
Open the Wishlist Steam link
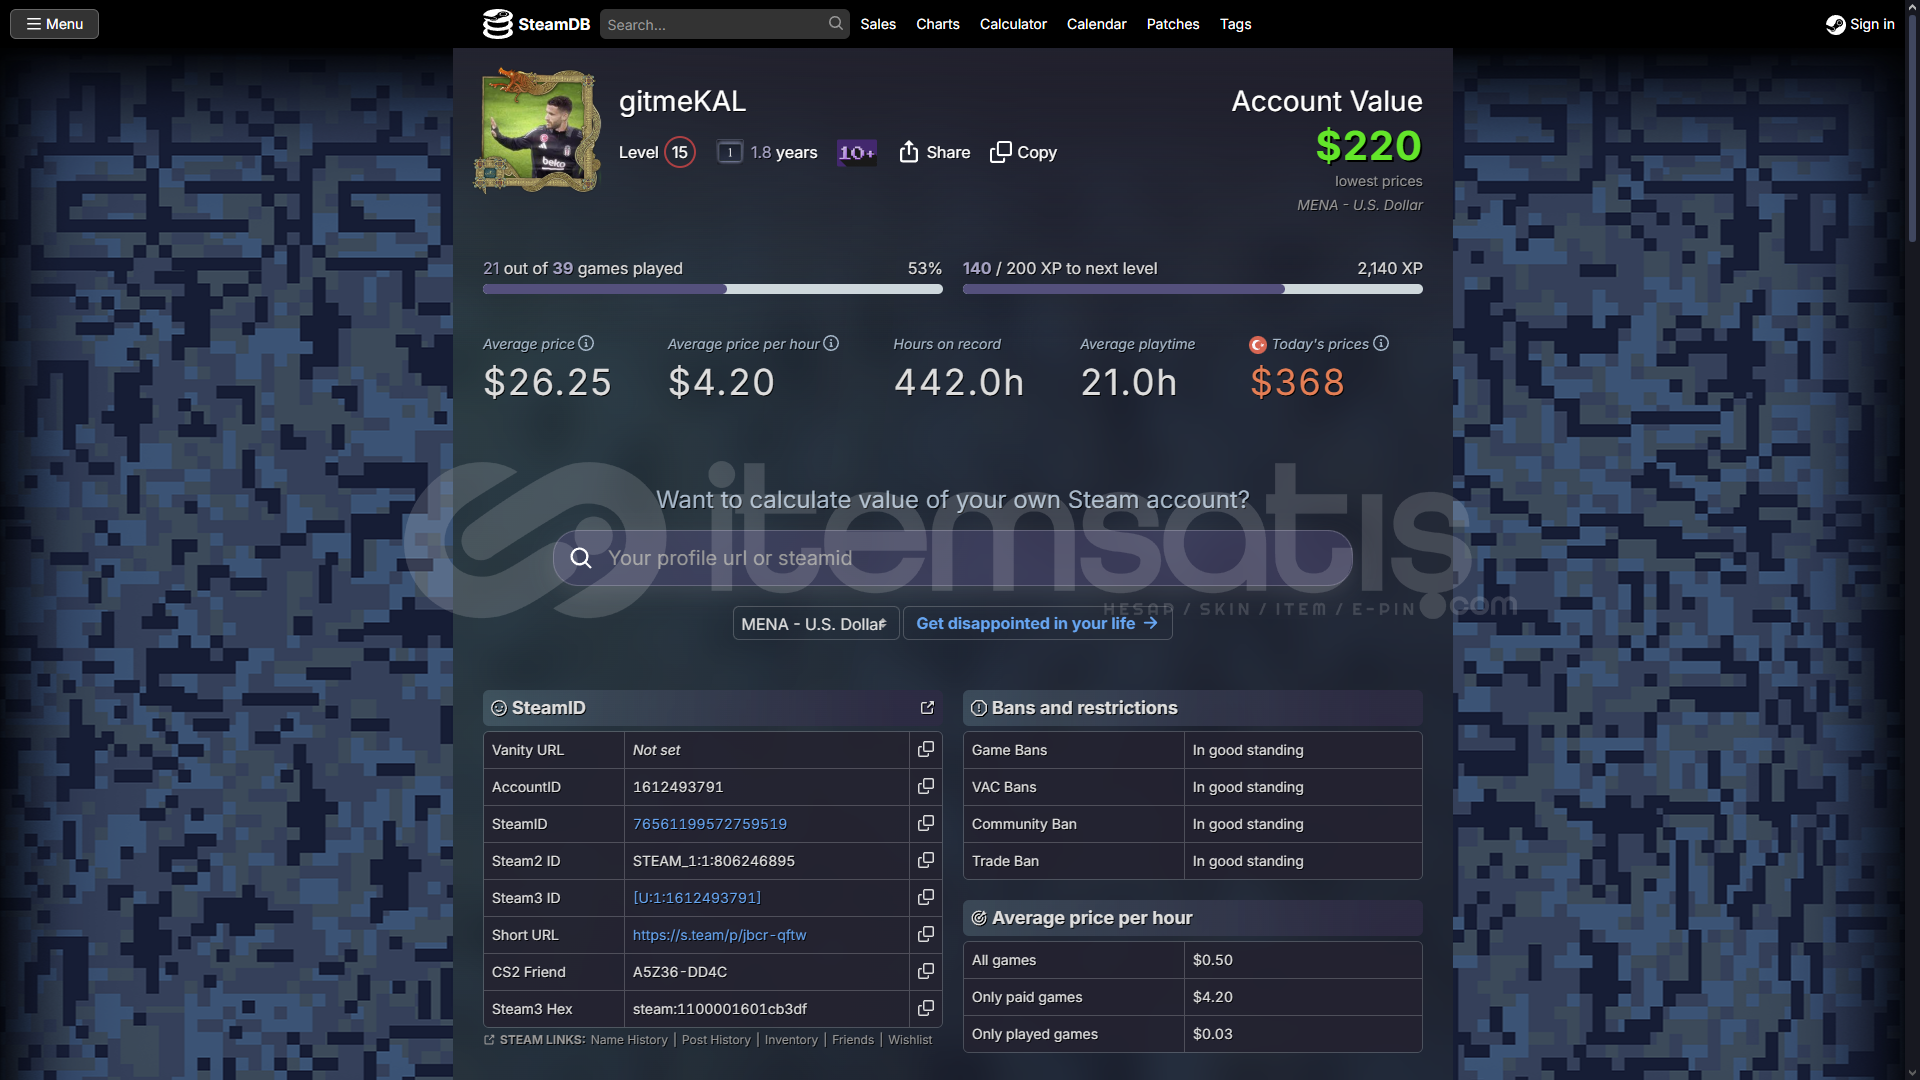[910, 1040]
